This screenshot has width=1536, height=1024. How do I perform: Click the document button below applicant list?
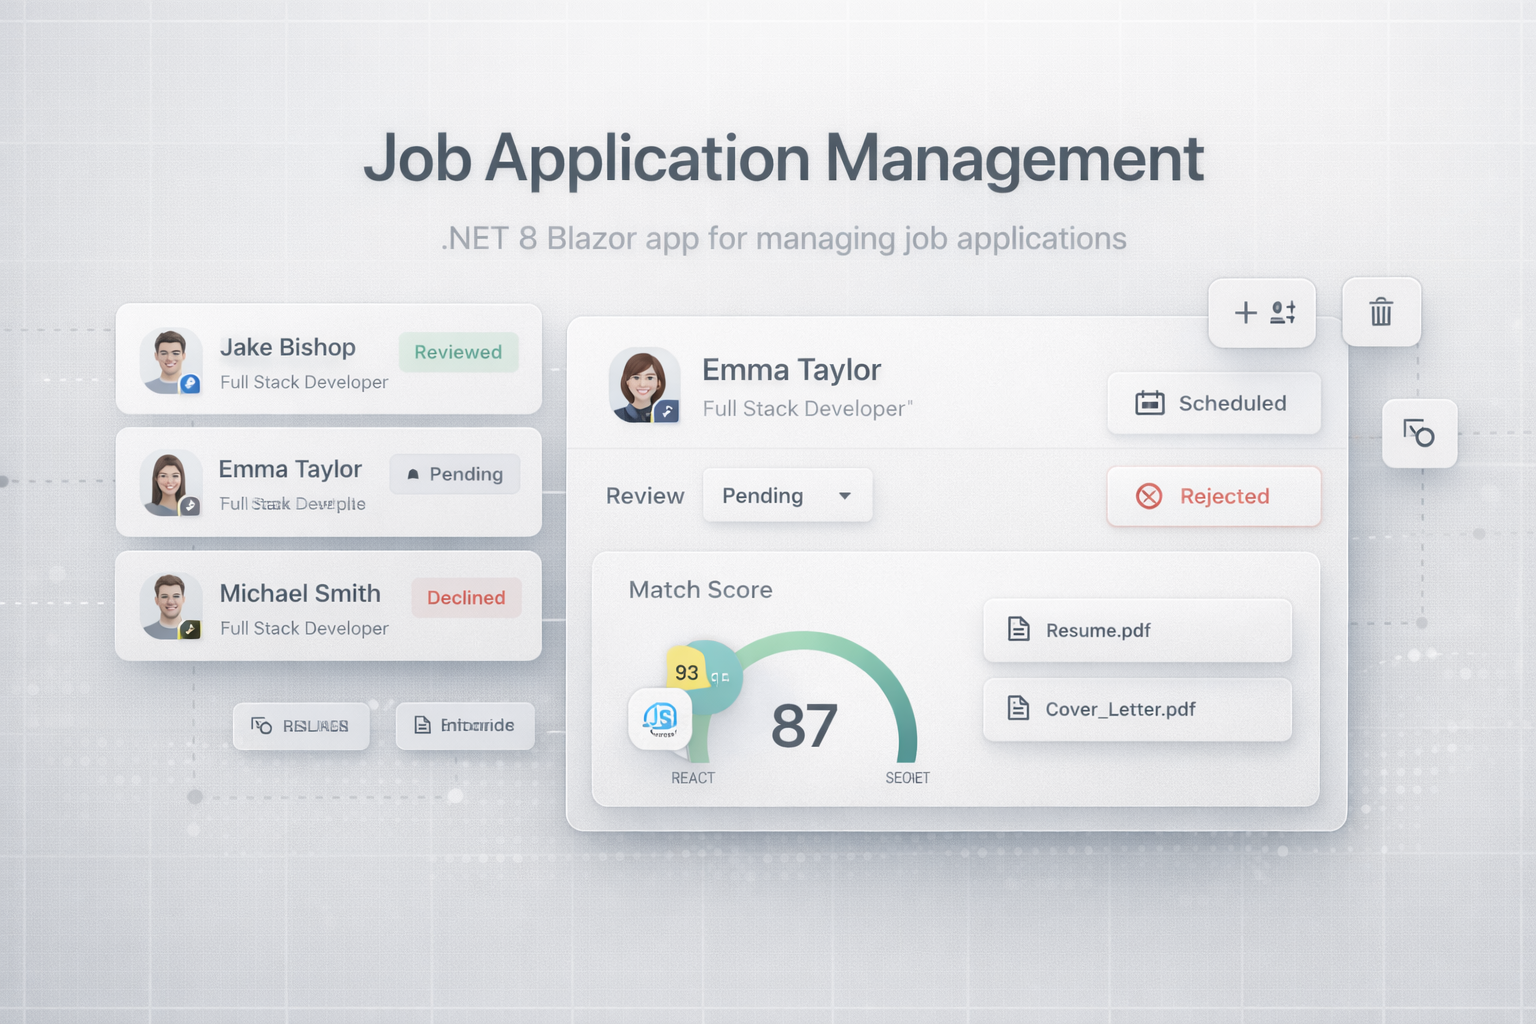click(x=465, y=726)
